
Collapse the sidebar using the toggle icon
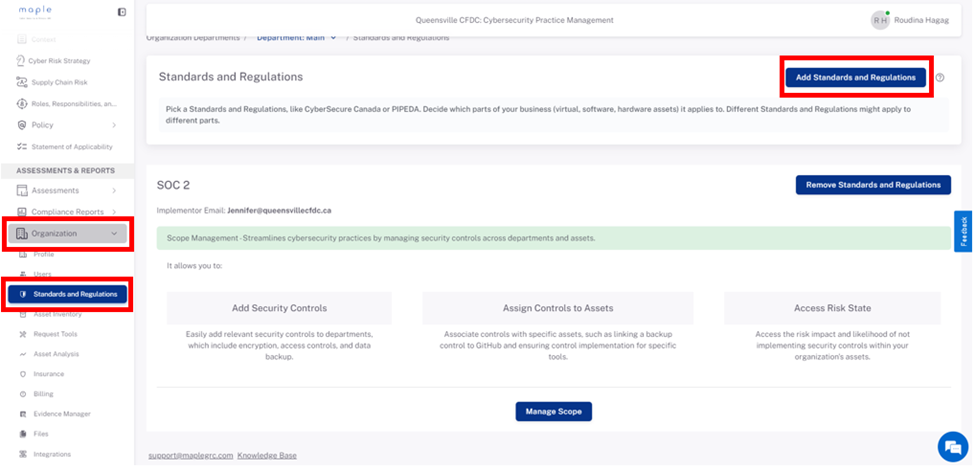tap(122, 12)
